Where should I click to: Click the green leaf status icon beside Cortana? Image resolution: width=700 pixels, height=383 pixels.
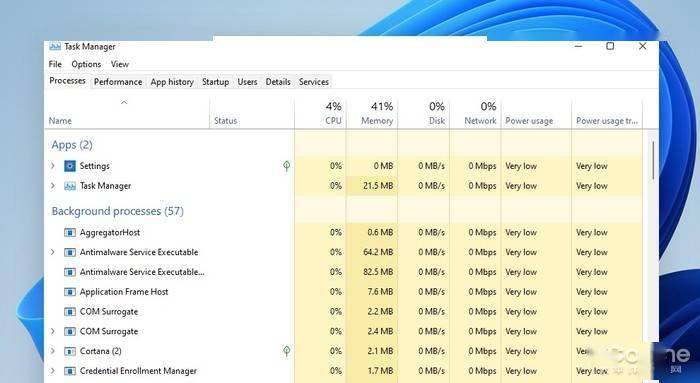click(287, 351)
